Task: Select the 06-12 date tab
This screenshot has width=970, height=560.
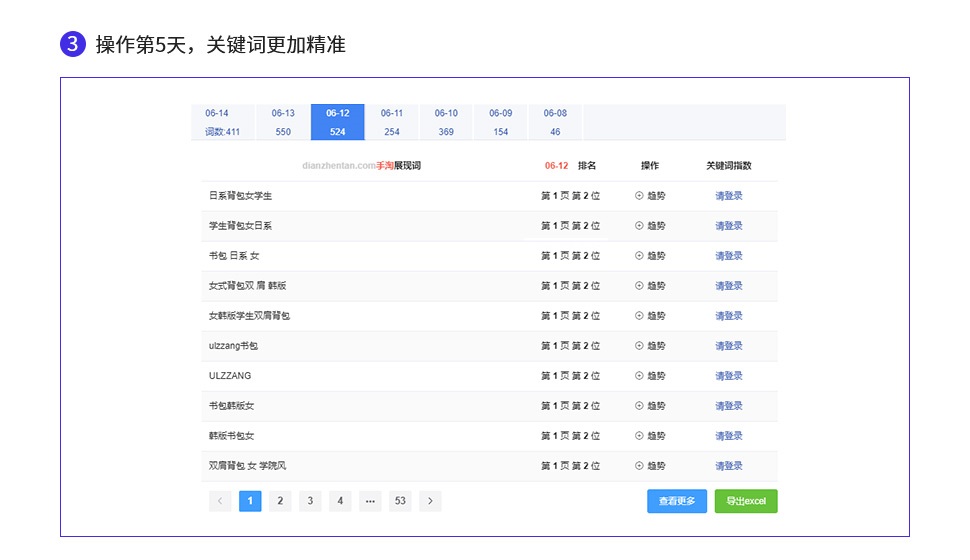Action: [x=337, y=122]
